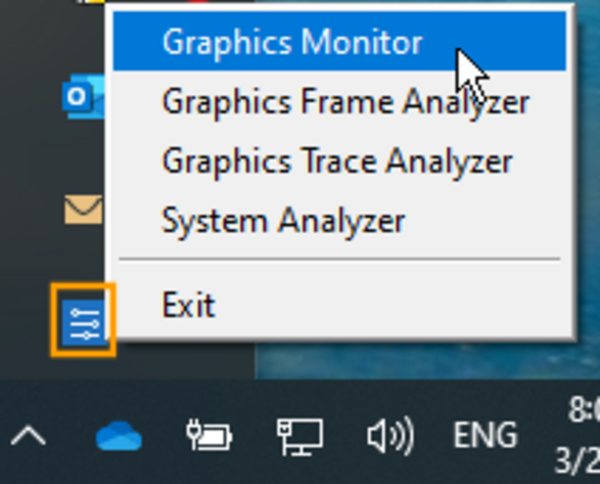The image size is (600, 484).
Task: Choose Exit in the tray menu
Action: (x=188, y=304)
